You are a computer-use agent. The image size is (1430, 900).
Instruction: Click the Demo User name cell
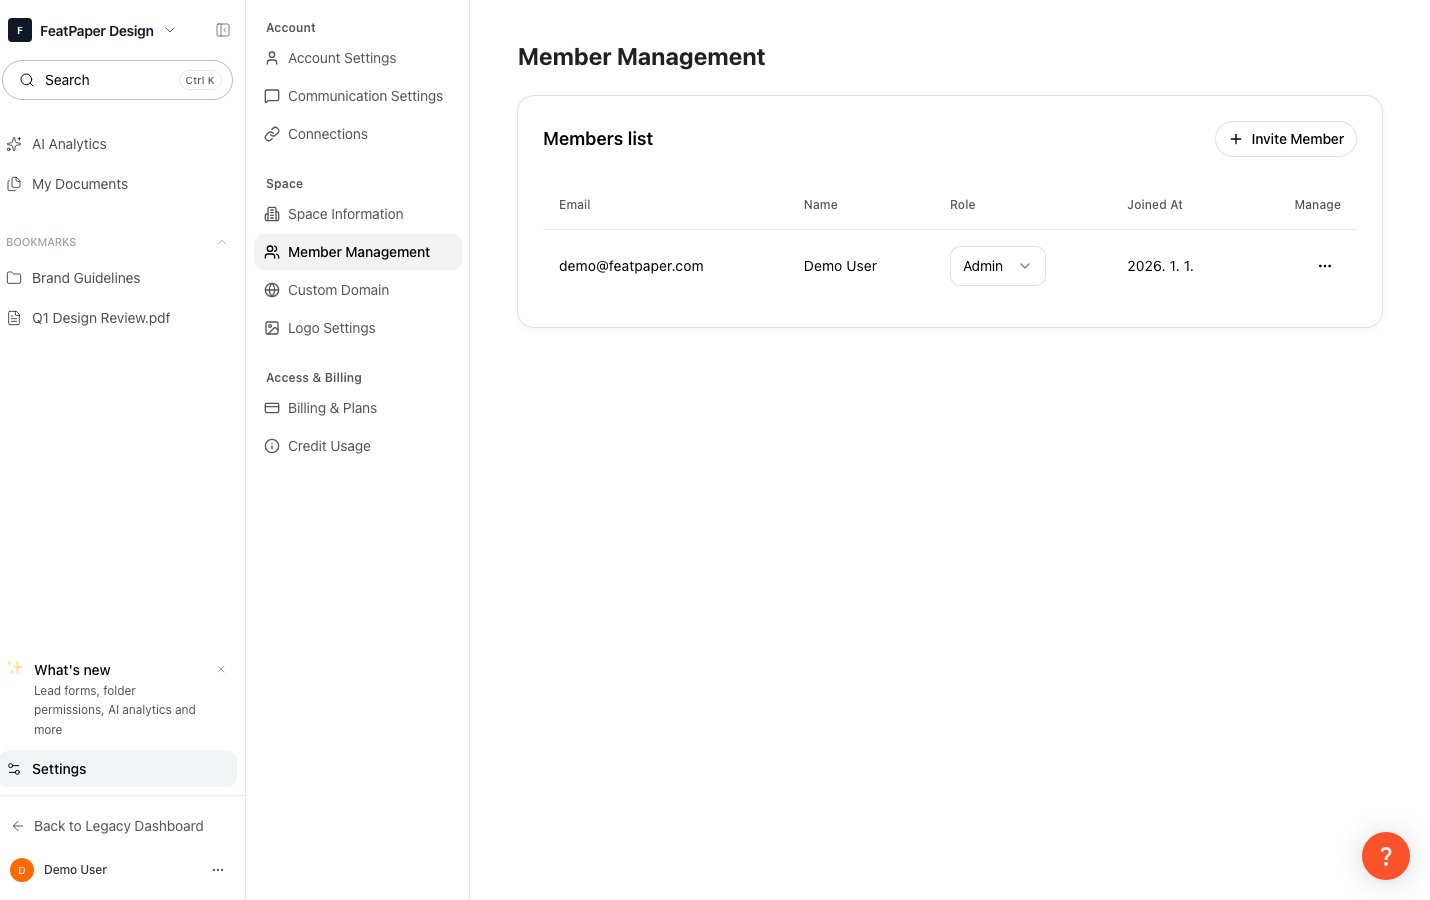tap(840, 266)
